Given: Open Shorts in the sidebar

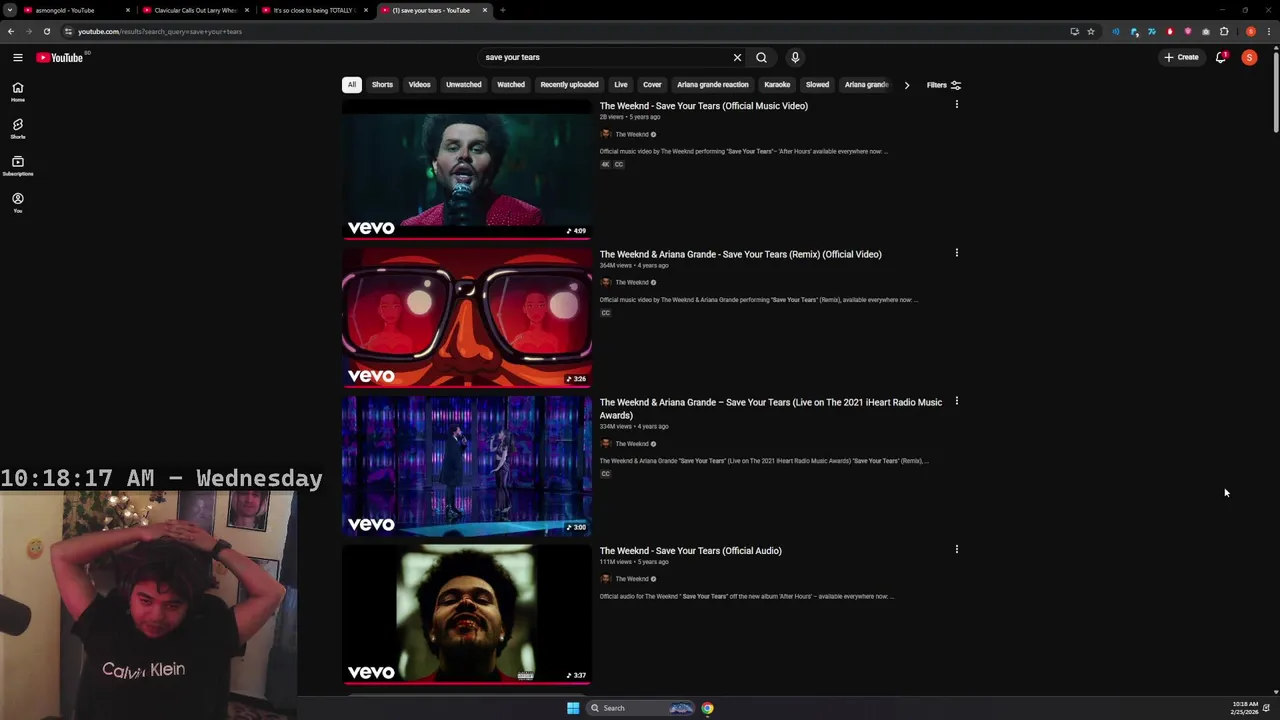Looking at the screenshot, I should click(x=17, y=129).
